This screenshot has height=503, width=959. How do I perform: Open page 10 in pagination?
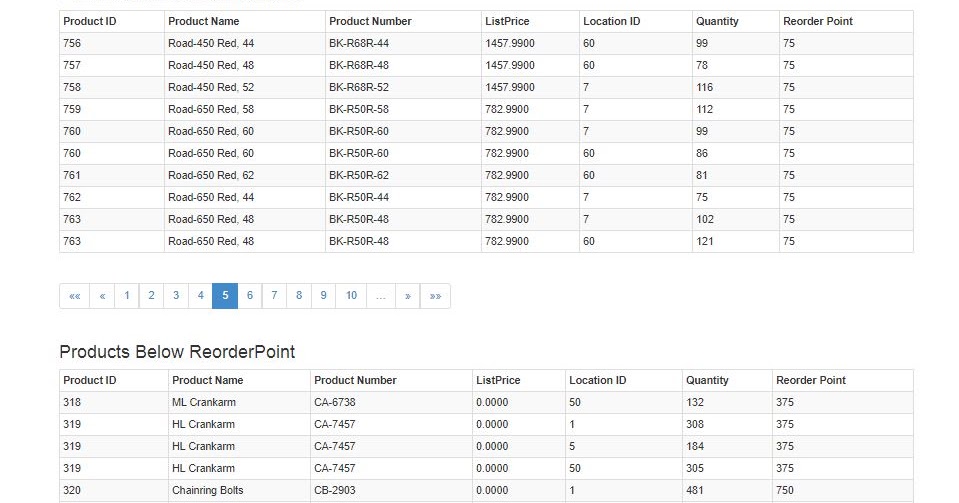pos(351,296)
